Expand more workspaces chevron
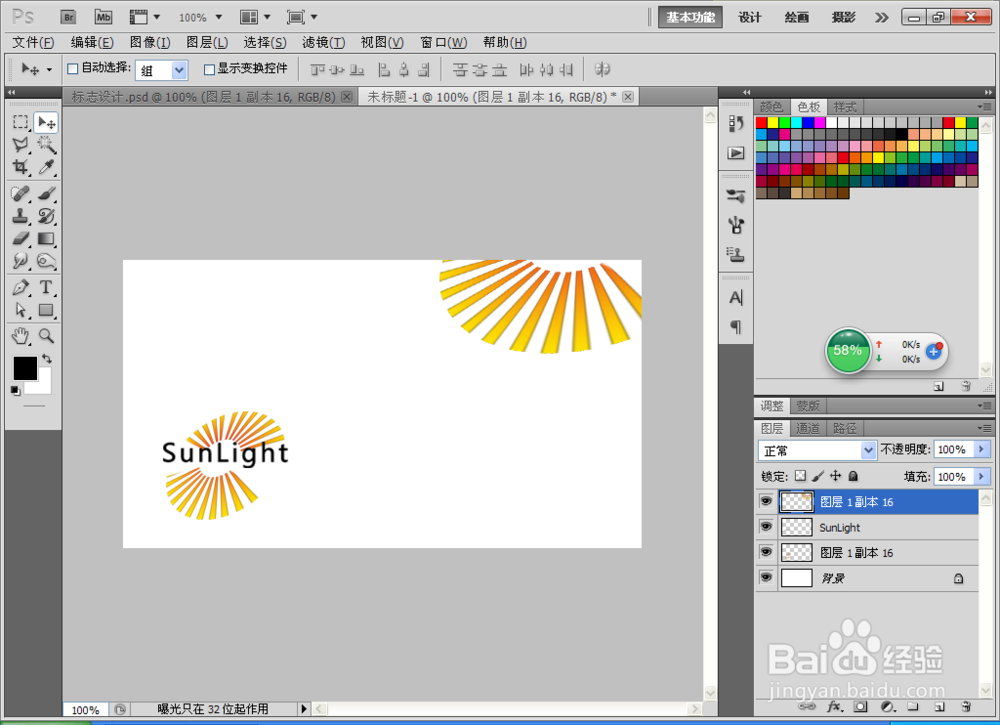 tap(881, 17)
